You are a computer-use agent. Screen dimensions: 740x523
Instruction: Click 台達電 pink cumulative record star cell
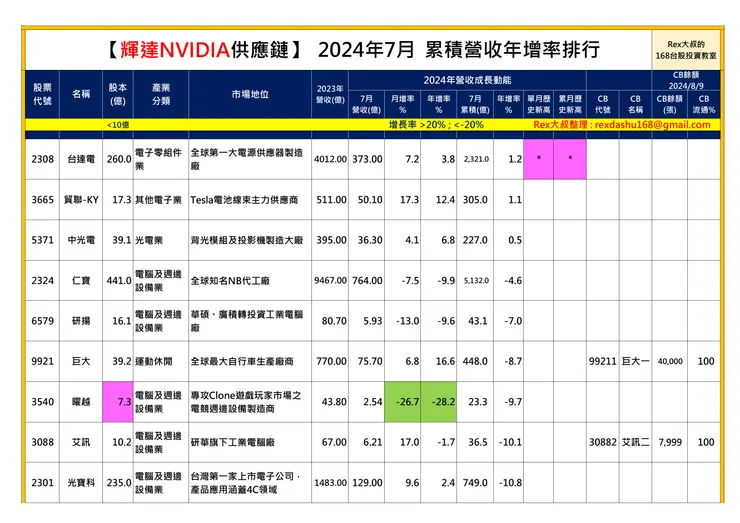click(570, 159)
